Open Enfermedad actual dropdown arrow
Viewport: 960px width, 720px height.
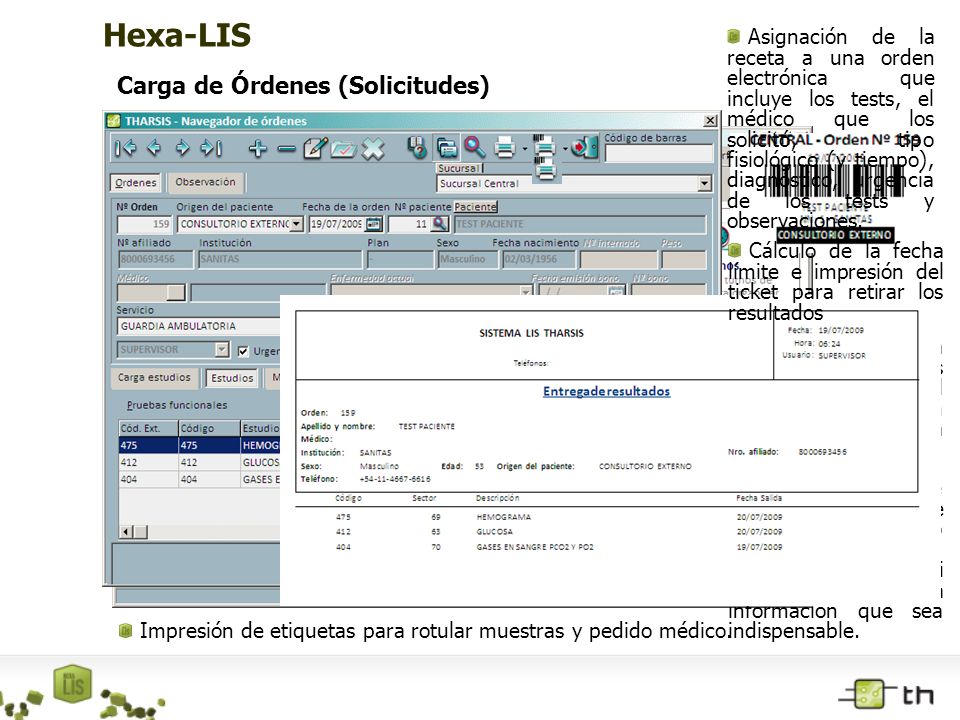pyautogui.click(x=526, y=292)
